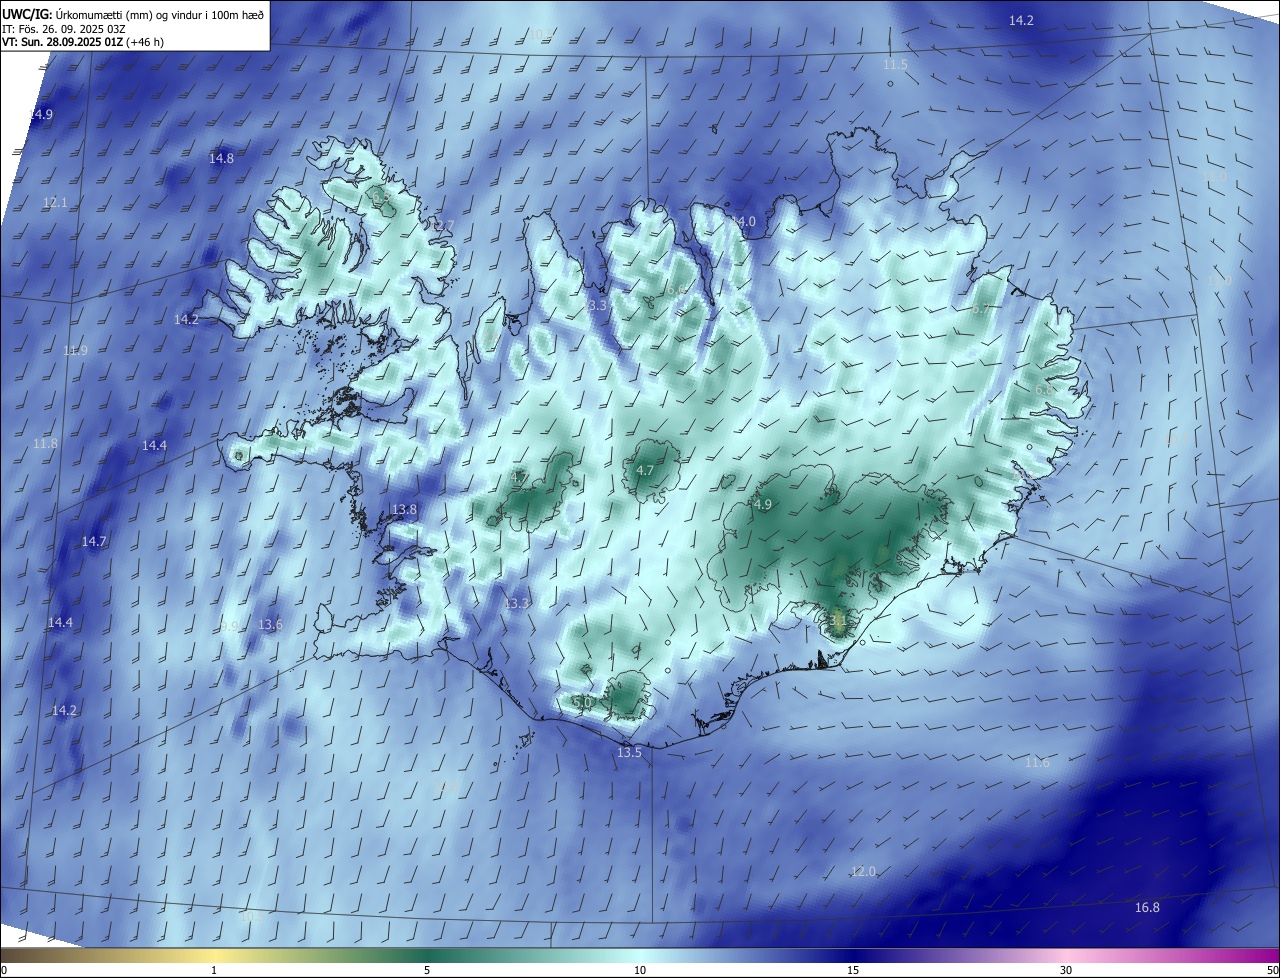Click the 14.8 value label
This screenshot has height=978, width=1280.
(x=221, y=158)
